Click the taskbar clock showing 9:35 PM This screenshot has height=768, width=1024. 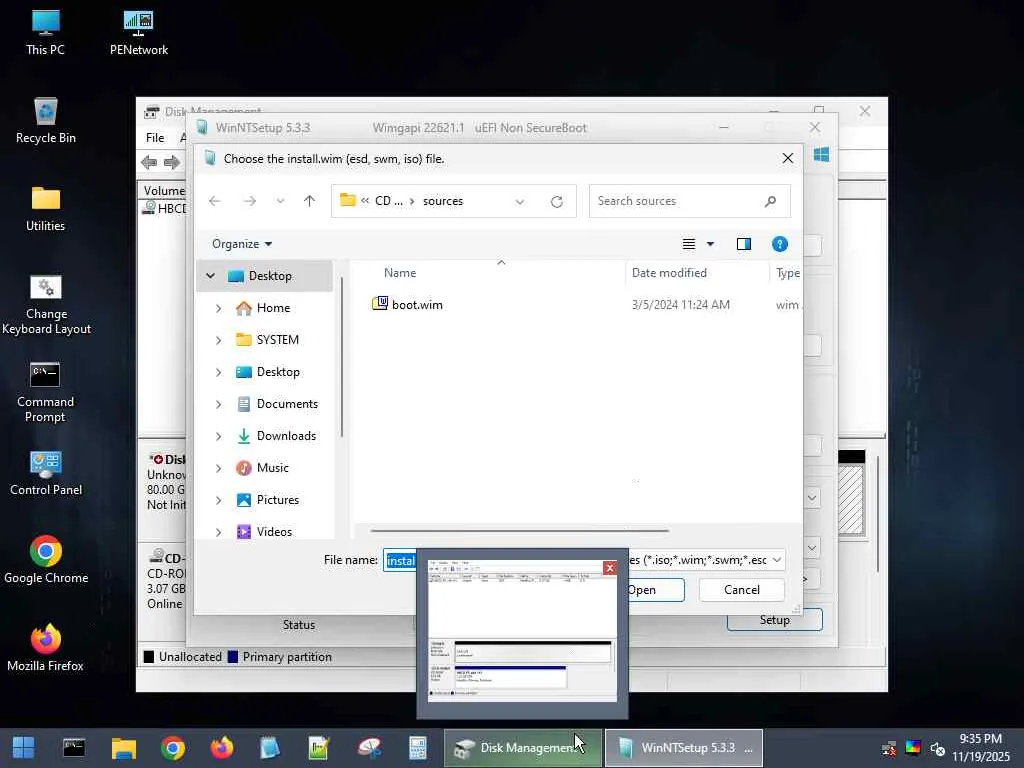(981, 748)
